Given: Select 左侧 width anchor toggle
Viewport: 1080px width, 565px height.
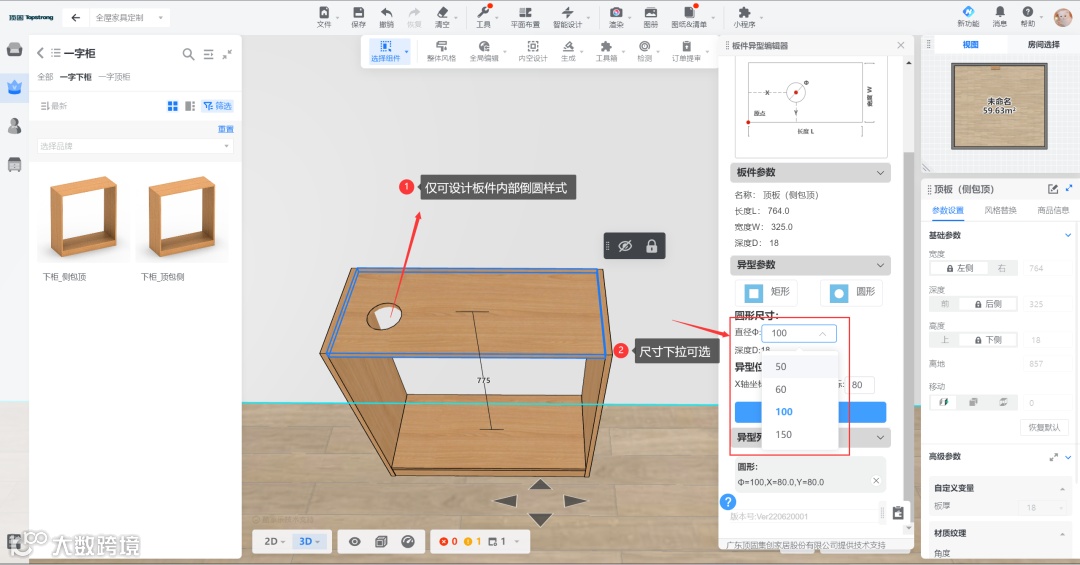Looking at the screenshot, I should pos(959,268).
